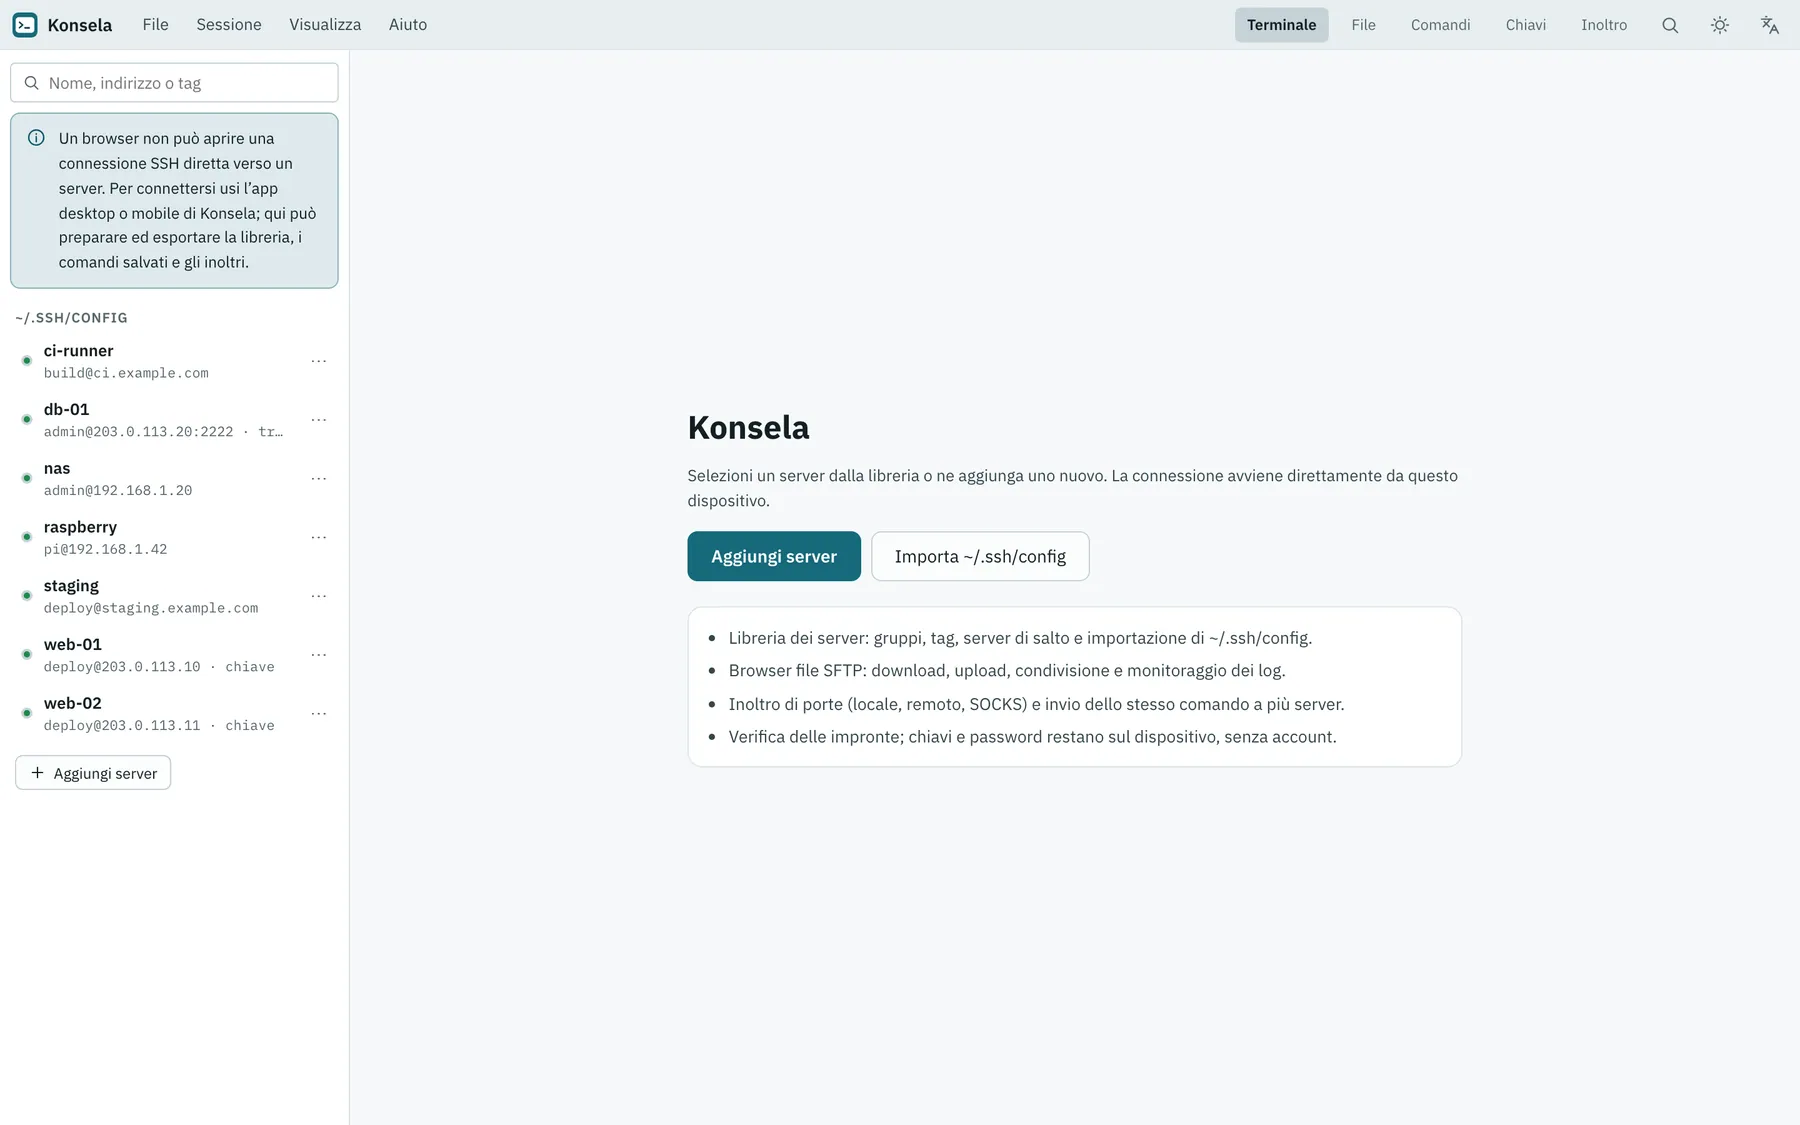Image resolution: width=1800 pixels, height=1125 pixels.
Task: Focus the Nome, indirizzo o tag search field
Action: [x=174, y=83]
